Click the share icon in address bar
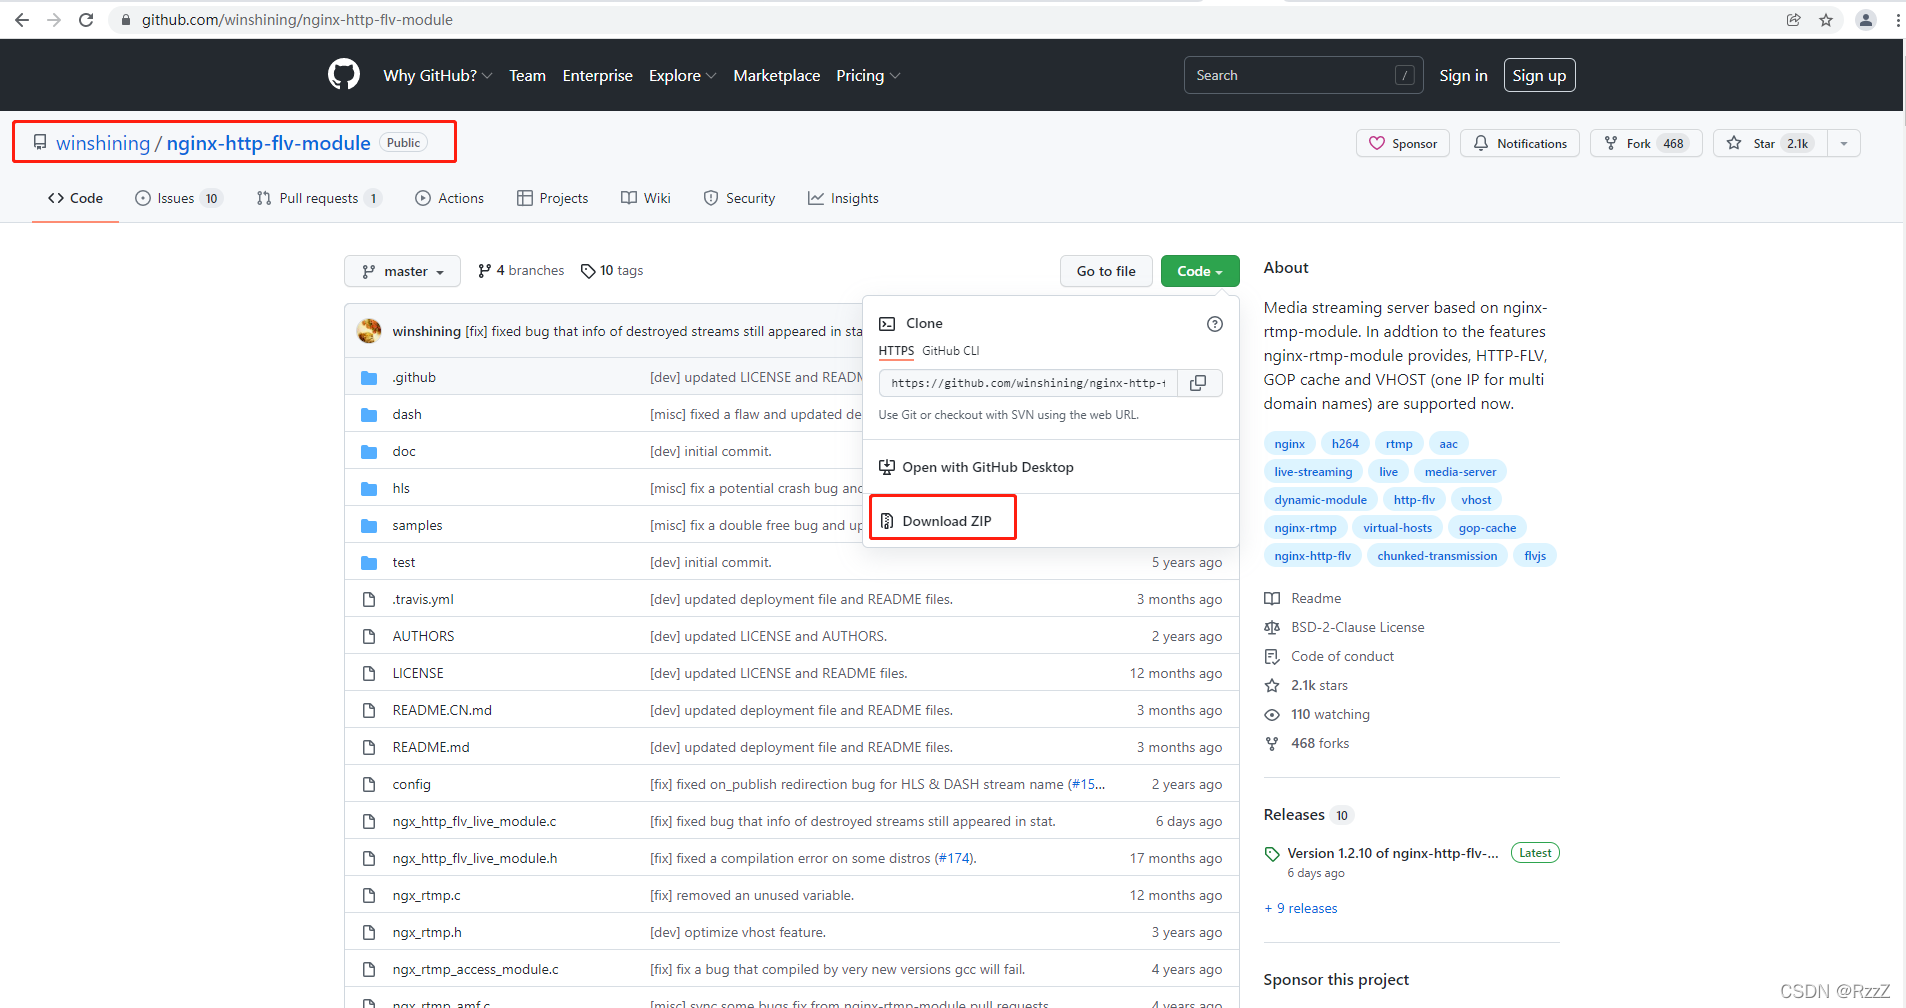The image size is (1906, 1008). pos(1794,19)
